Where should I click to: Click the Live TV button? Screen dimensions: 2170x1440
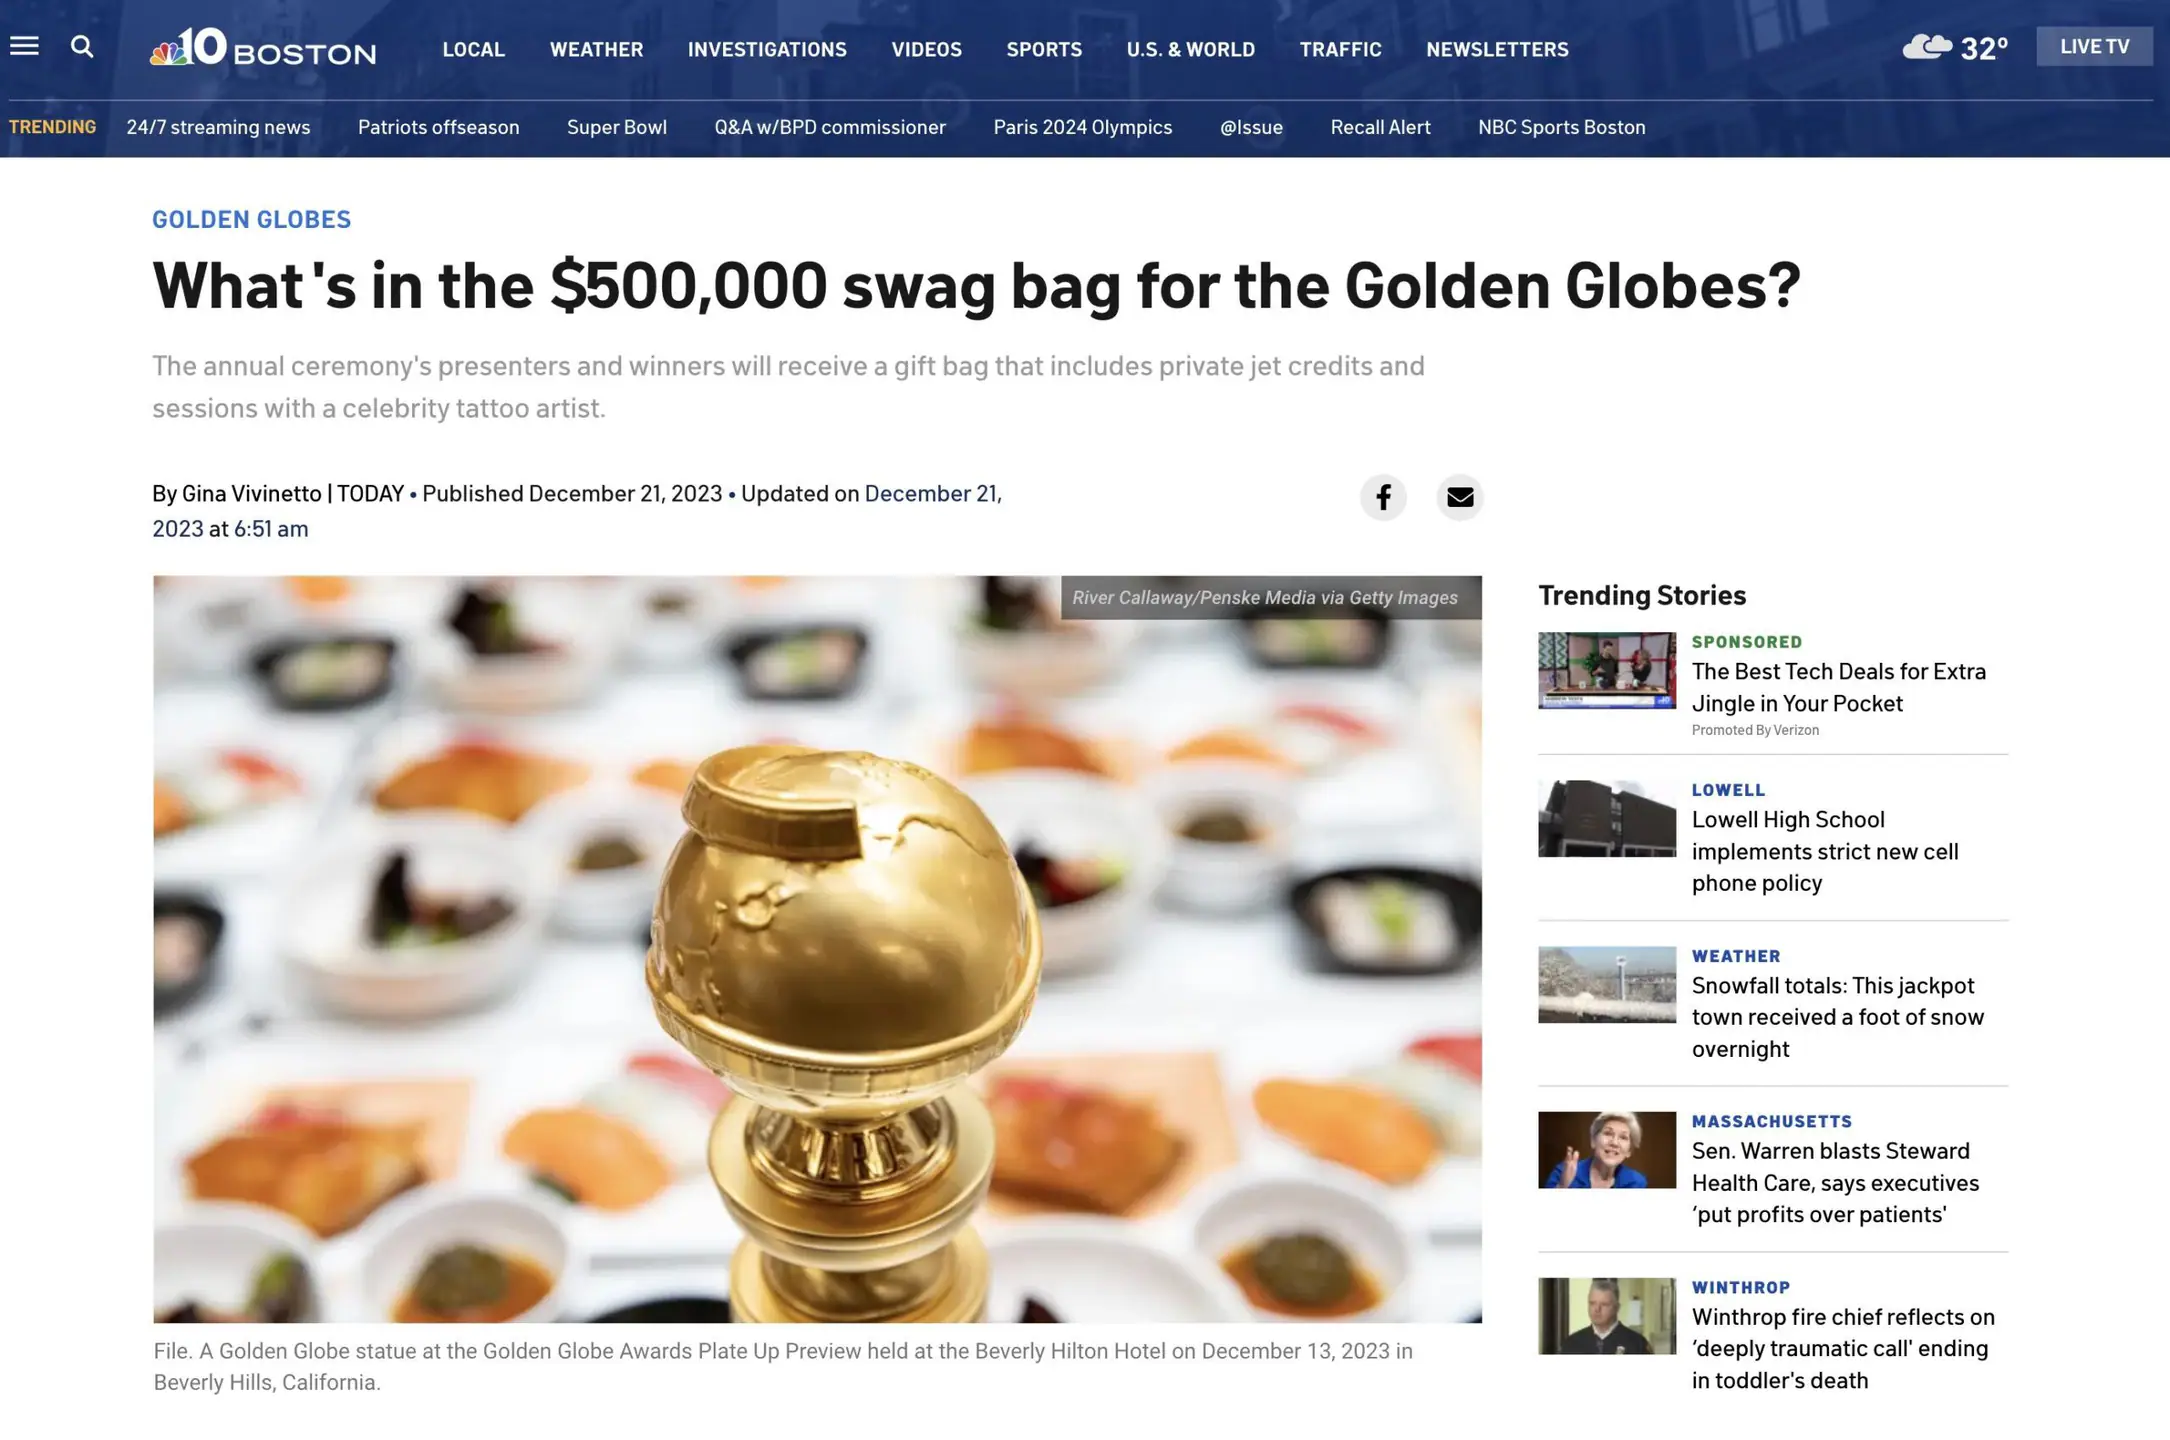coord(2094,46)
